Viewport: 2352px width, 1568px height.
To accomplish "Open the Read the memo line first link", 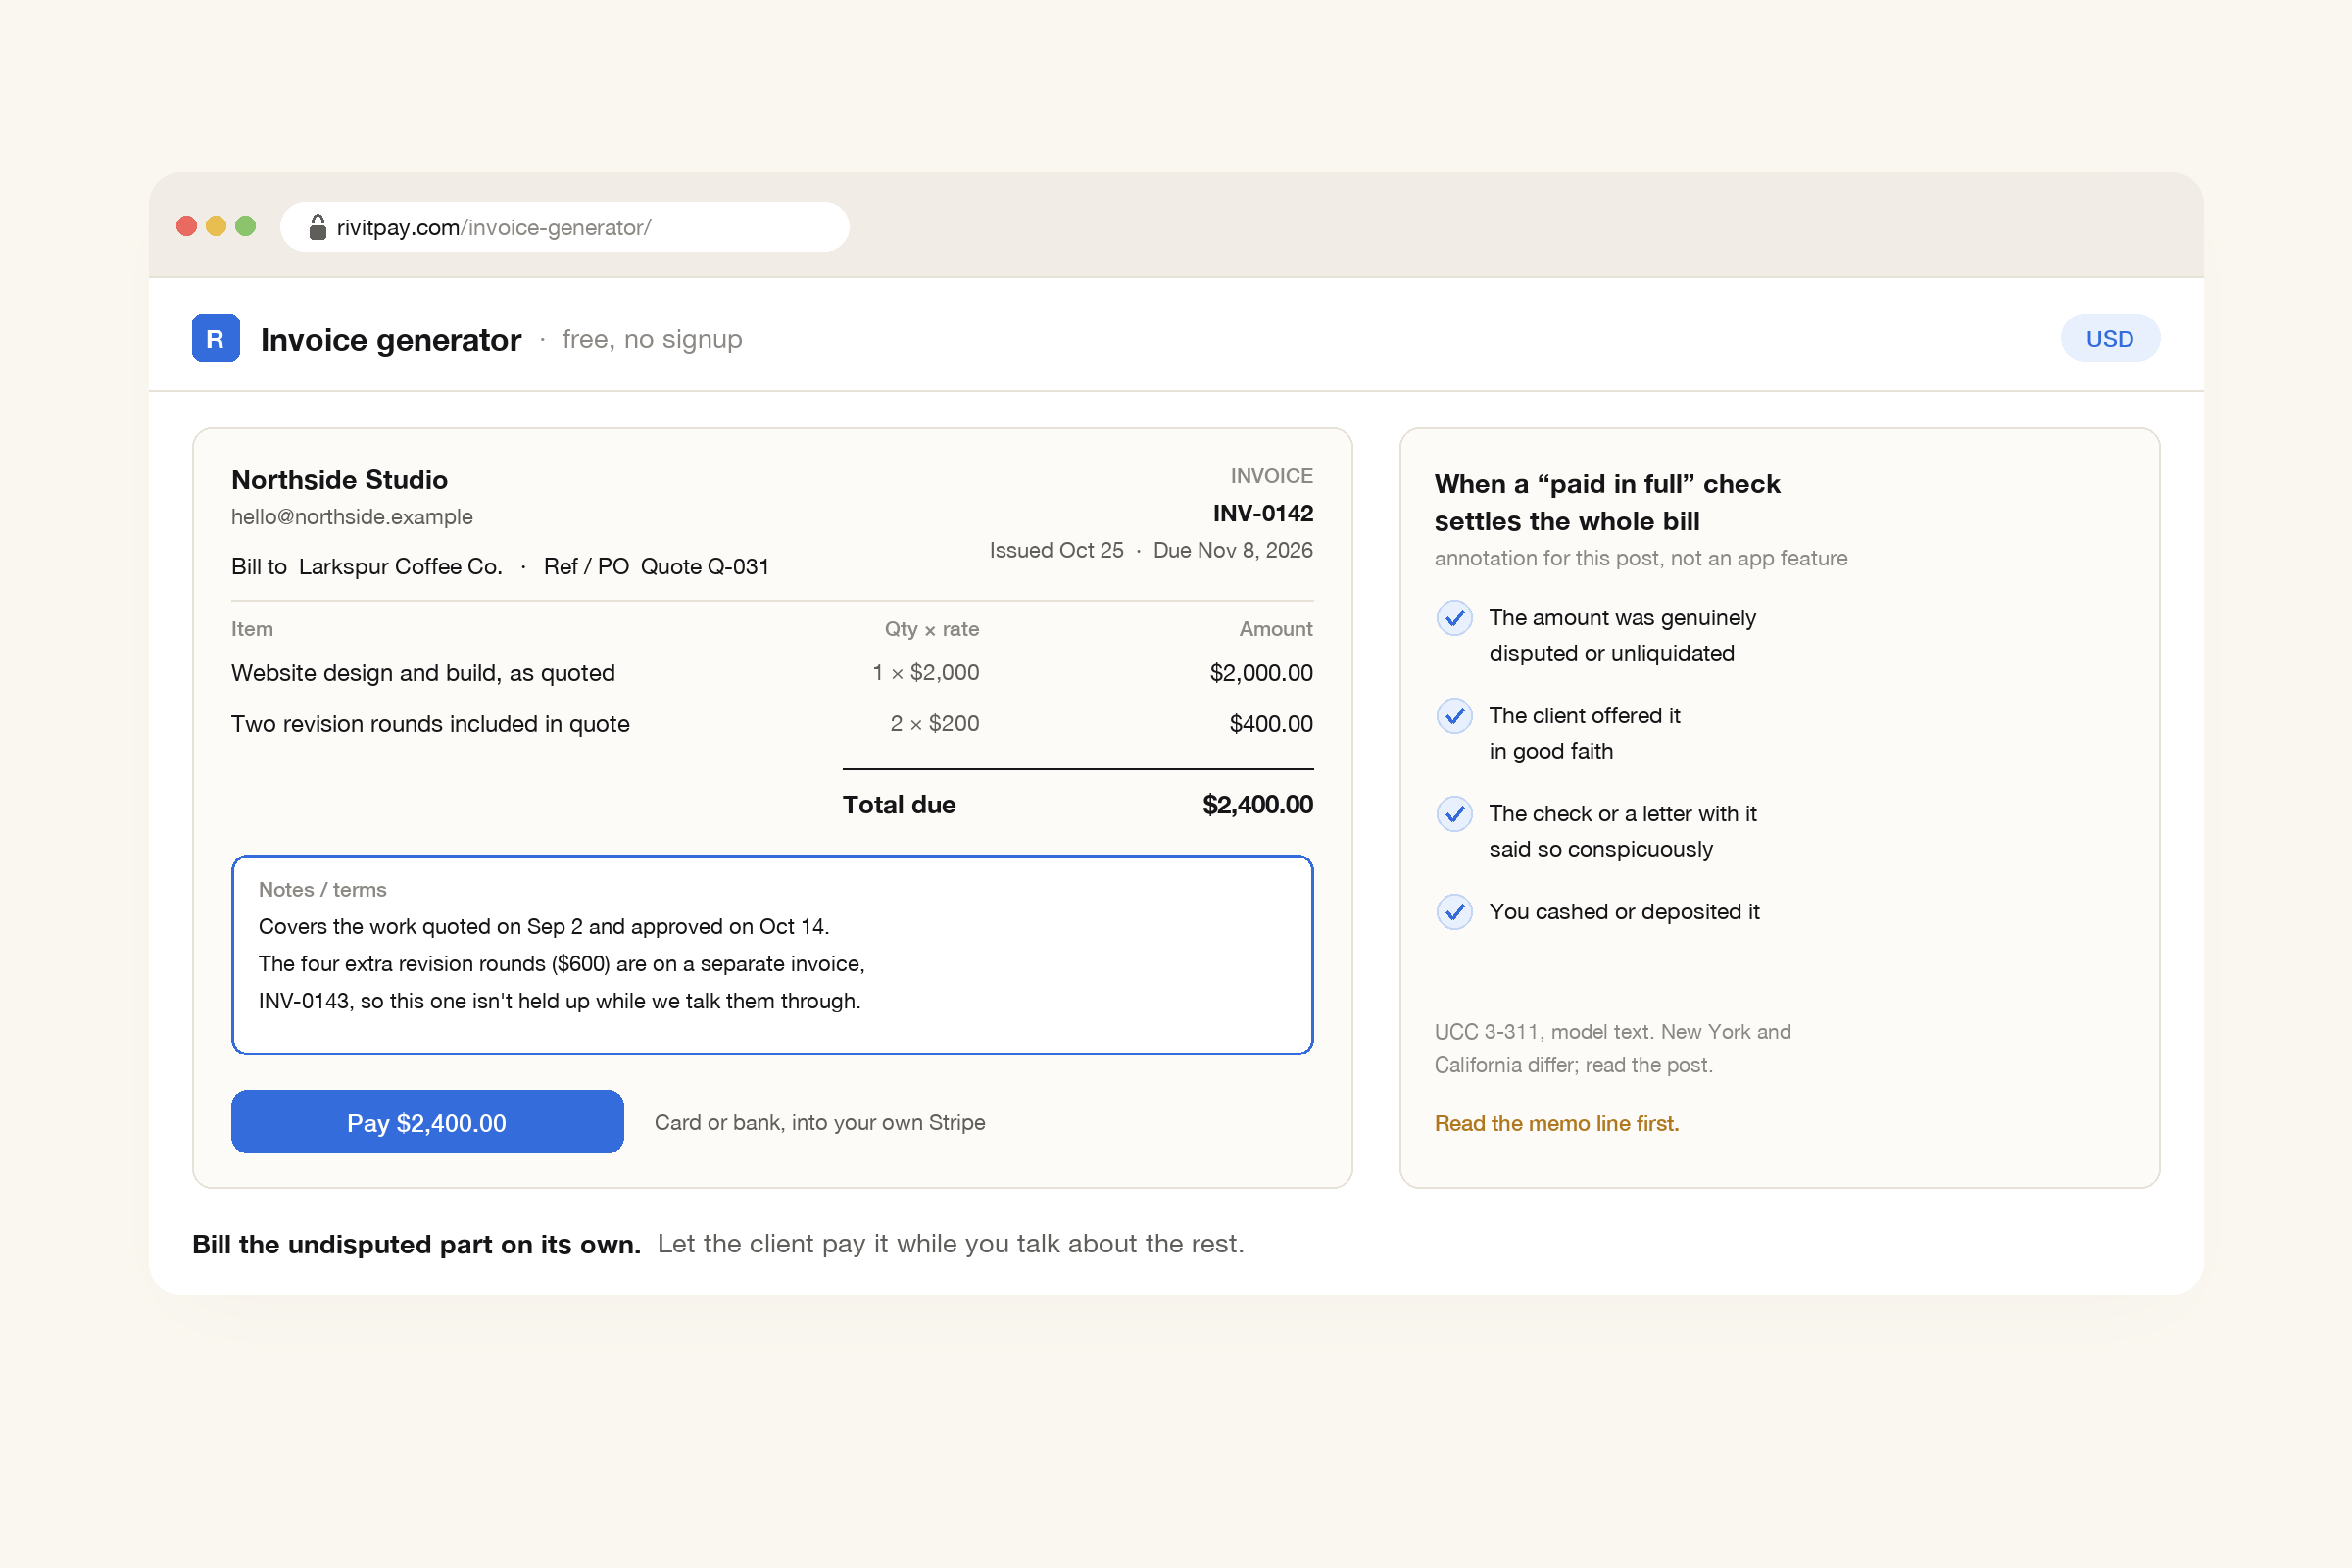I will point(1556,1123).
